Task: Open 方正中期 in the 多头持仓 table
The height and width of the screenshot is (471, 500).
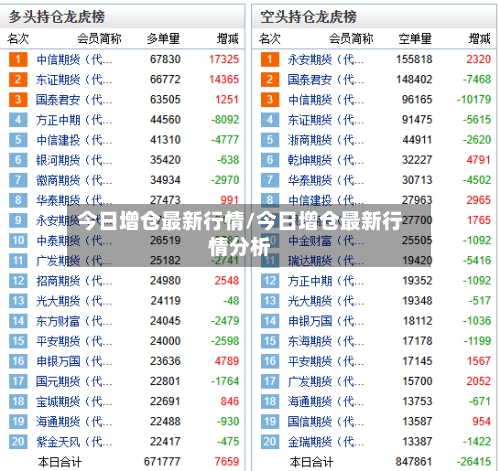Action: pyautogui.click(x=74, y=120)
